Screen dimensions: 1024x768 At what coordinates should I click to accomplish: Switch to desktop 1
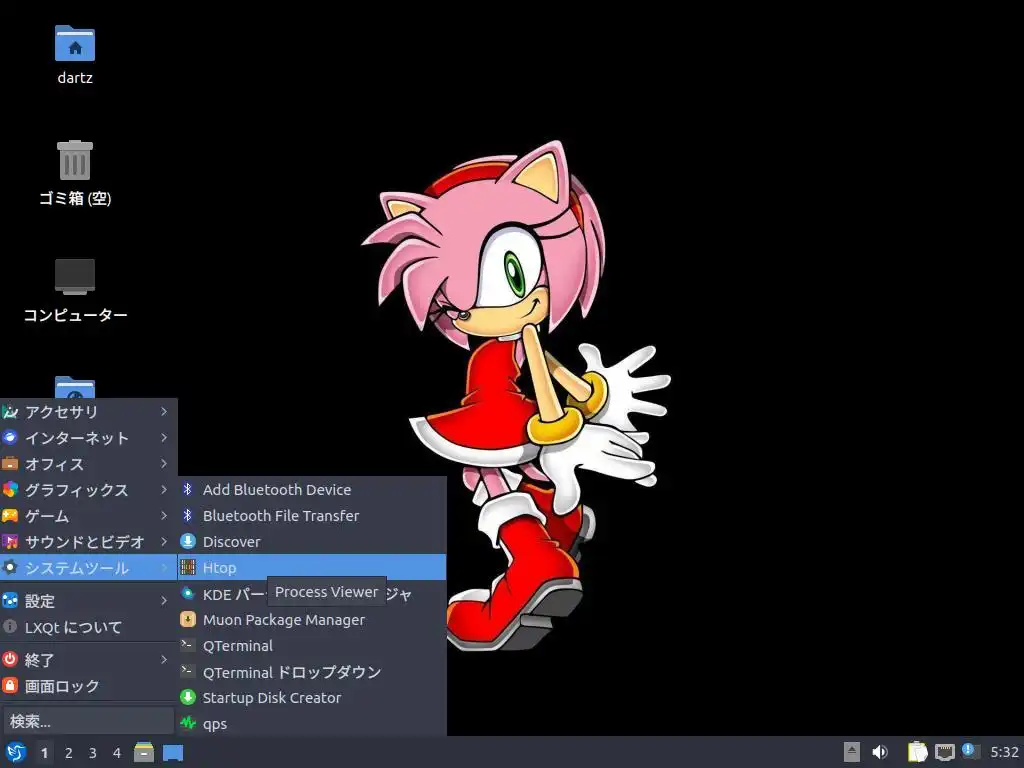pos(44,753)
